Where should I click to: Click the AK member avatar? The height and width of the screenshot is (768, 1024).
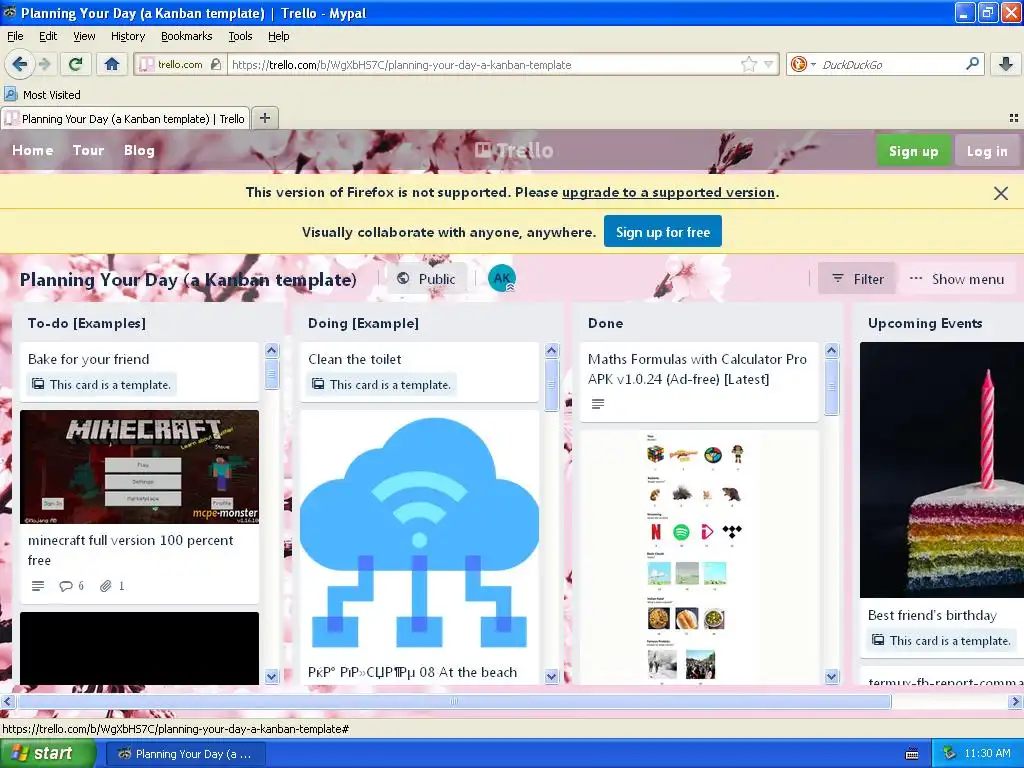(502, 279)
